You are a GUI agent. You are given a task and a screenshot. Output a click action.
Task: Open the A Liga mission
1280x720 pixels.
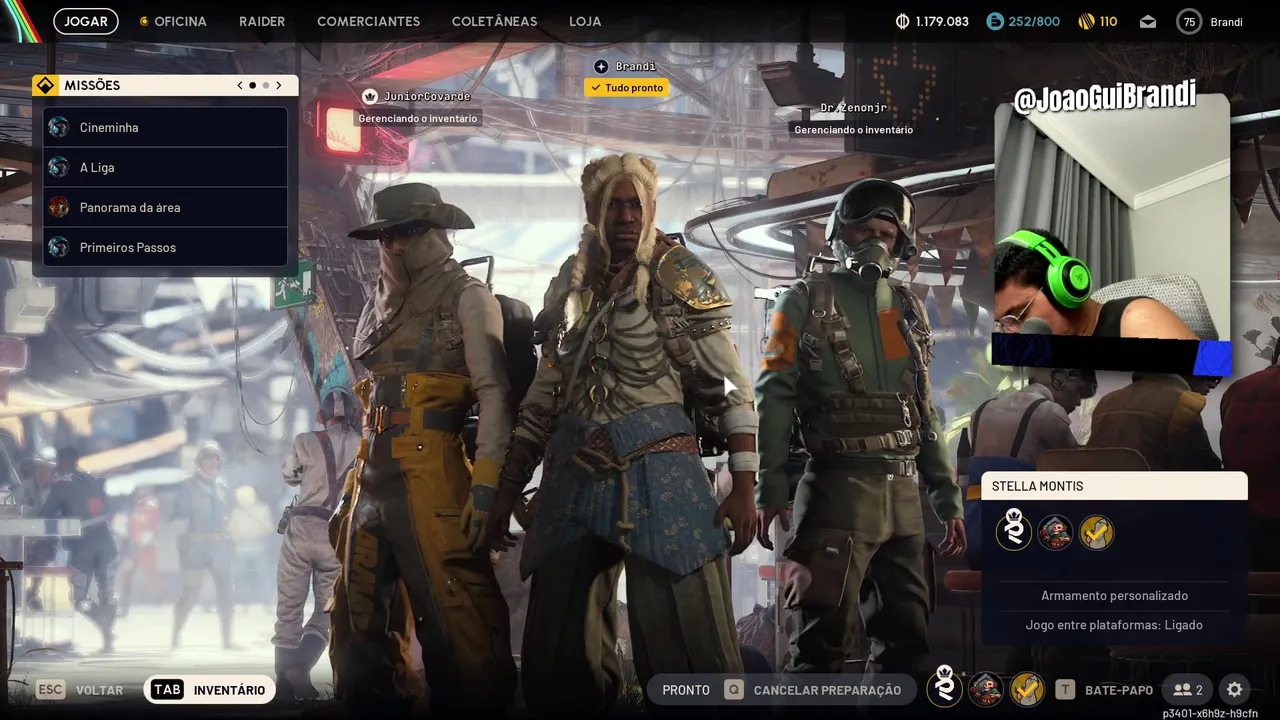165,167
